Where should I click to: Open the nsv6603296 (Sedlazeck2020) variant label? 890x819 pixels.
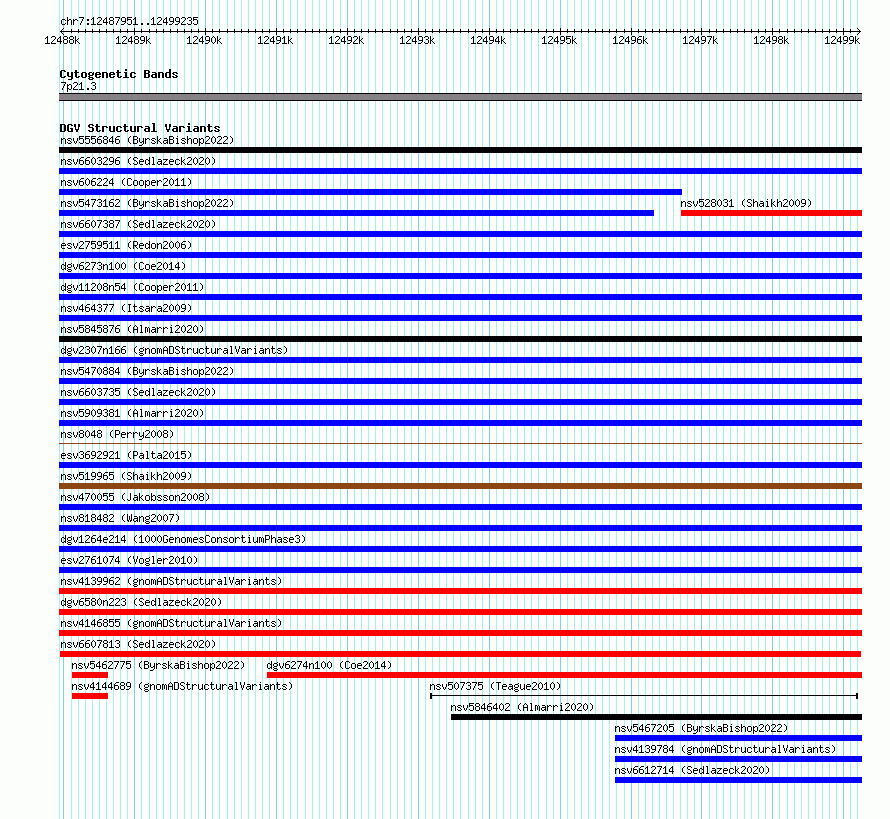[138, 161]
